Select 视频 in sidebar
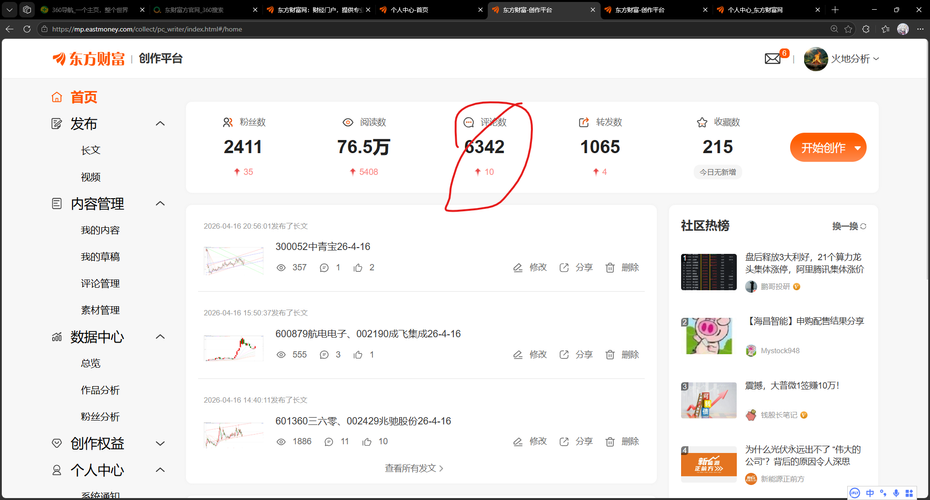The width and height of the screenshot is (930, 500). (91, 177)
